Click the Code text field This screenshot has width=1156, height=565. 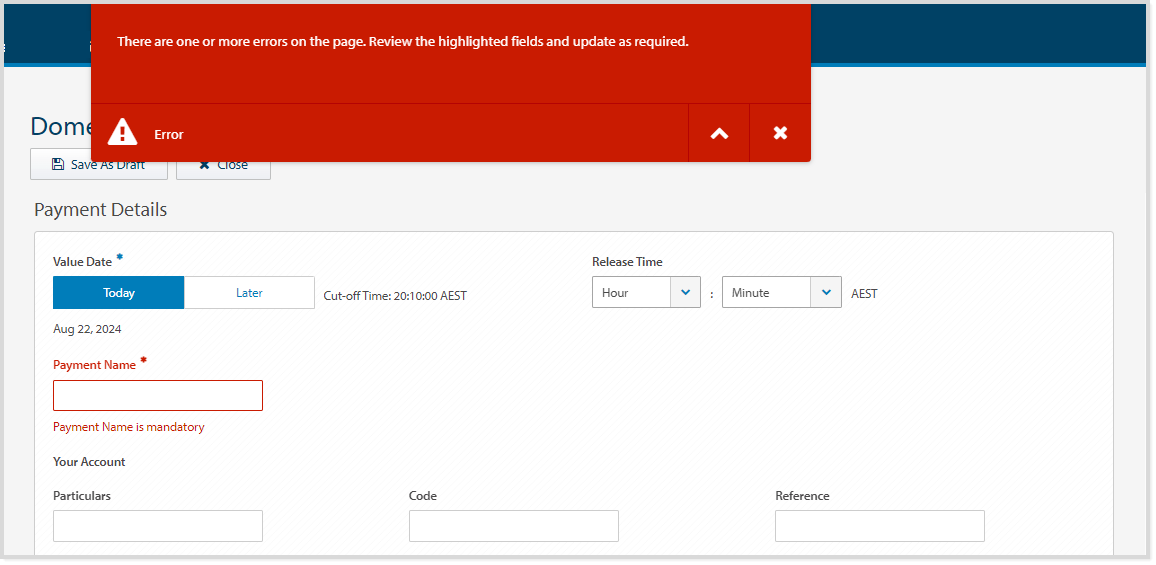coord(513,526)
